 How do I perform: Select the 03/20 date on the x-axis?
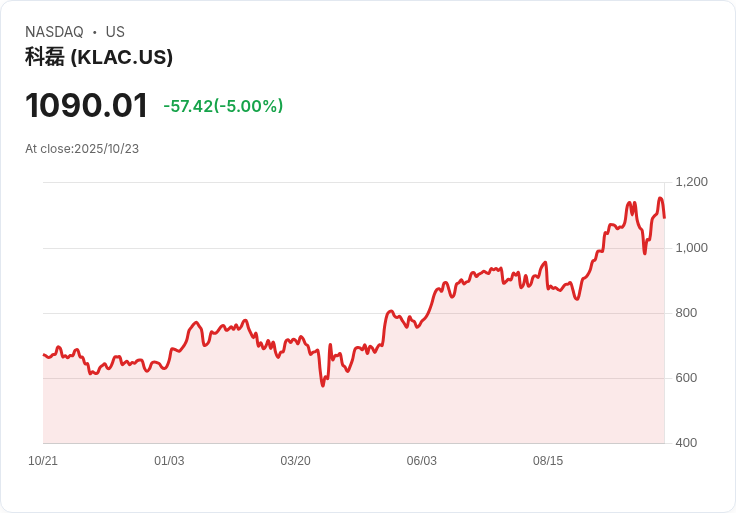point(295,461)
